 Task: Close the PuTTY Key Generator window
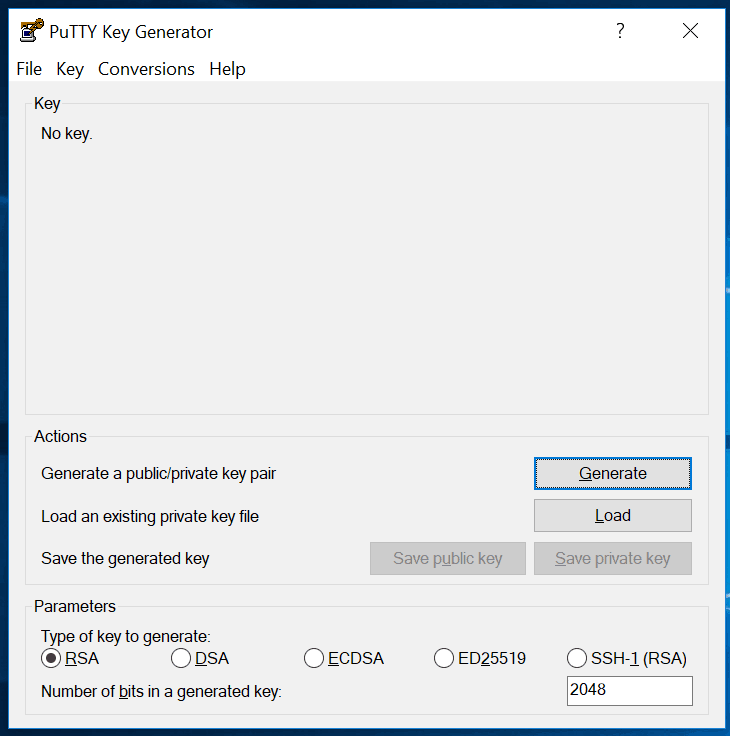(x=690, y=31)
